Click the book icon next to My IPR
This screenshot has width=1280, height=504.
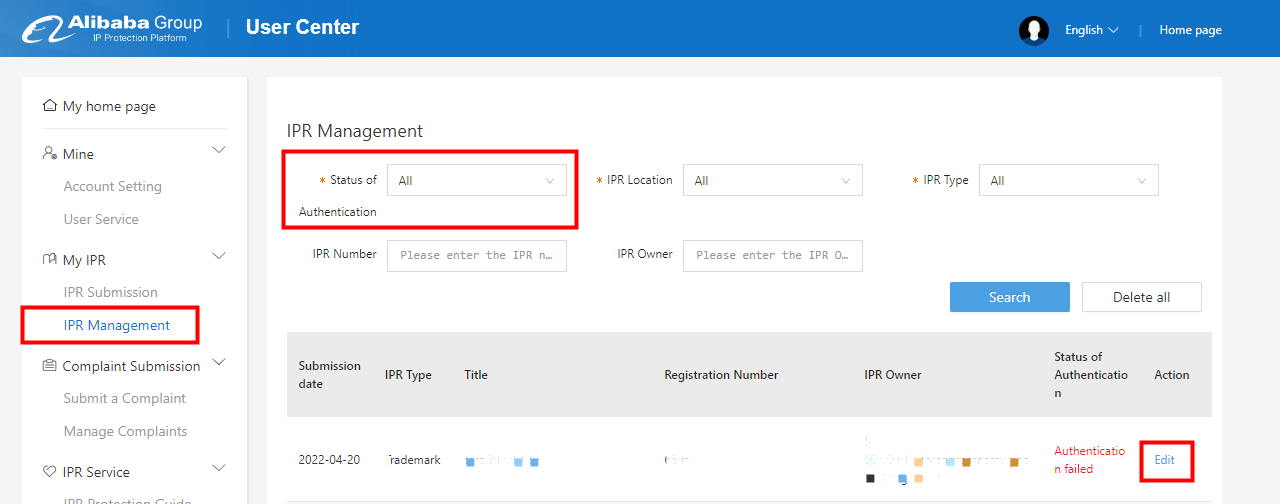pos(50,259)
